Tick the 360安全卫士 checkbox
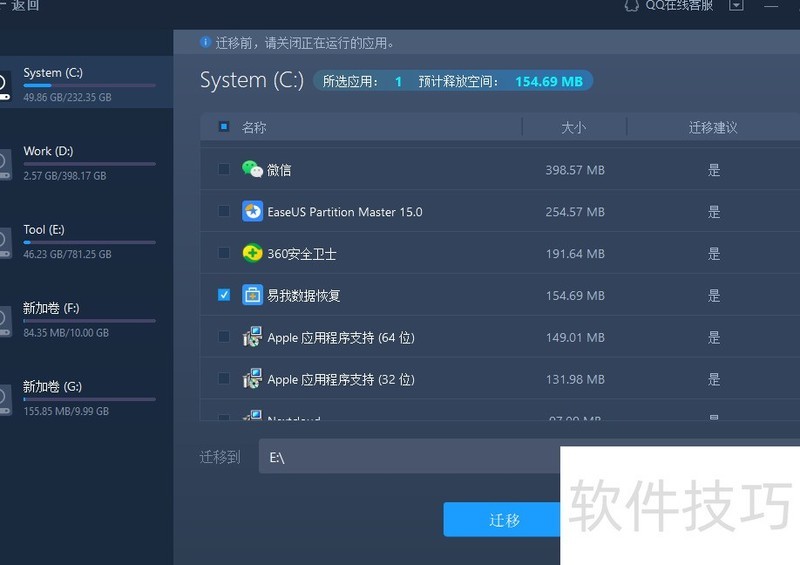This screenshot has width=800, height=565. click(x=224, y=254)
